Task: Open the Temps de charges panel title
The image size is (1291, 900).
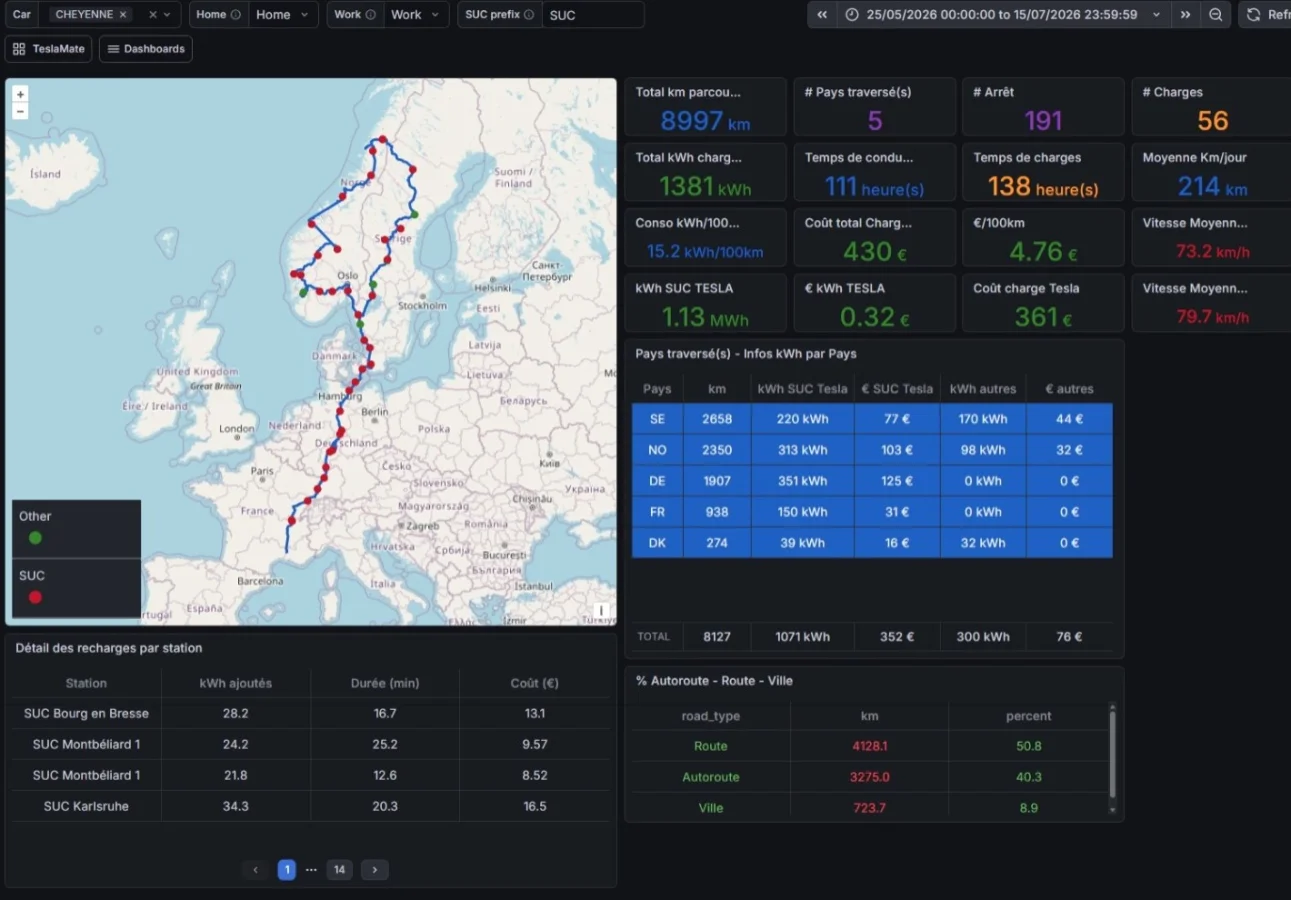Action: coord(1027,157)
